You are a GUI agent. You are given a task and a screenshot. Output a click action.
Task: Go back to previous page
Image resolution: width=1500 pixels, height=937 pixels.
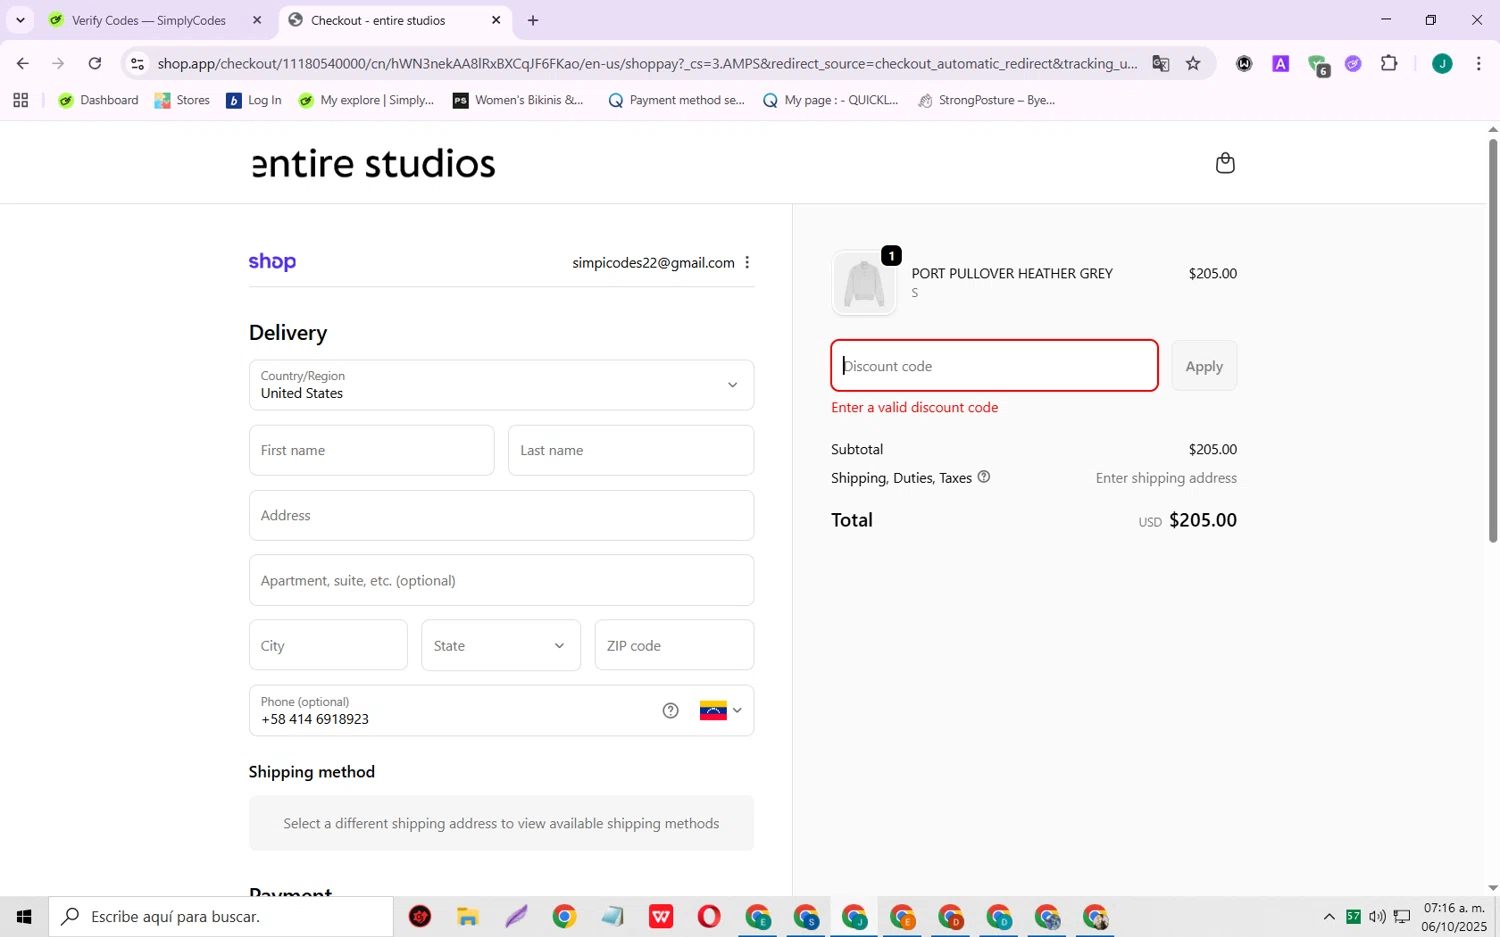click(22, 64)
